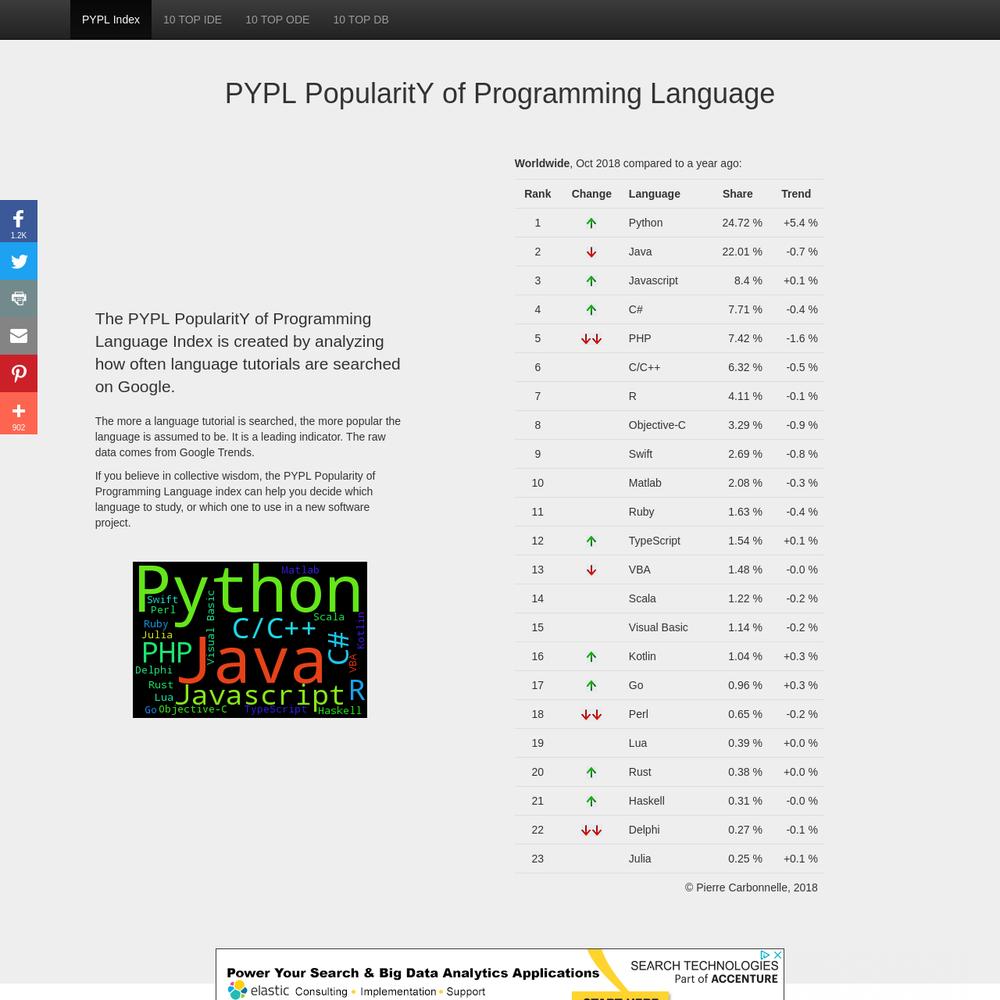Click rank 23 in the table
The width and height of the screenshot is (1000, 1000).
tap(538, 859)
